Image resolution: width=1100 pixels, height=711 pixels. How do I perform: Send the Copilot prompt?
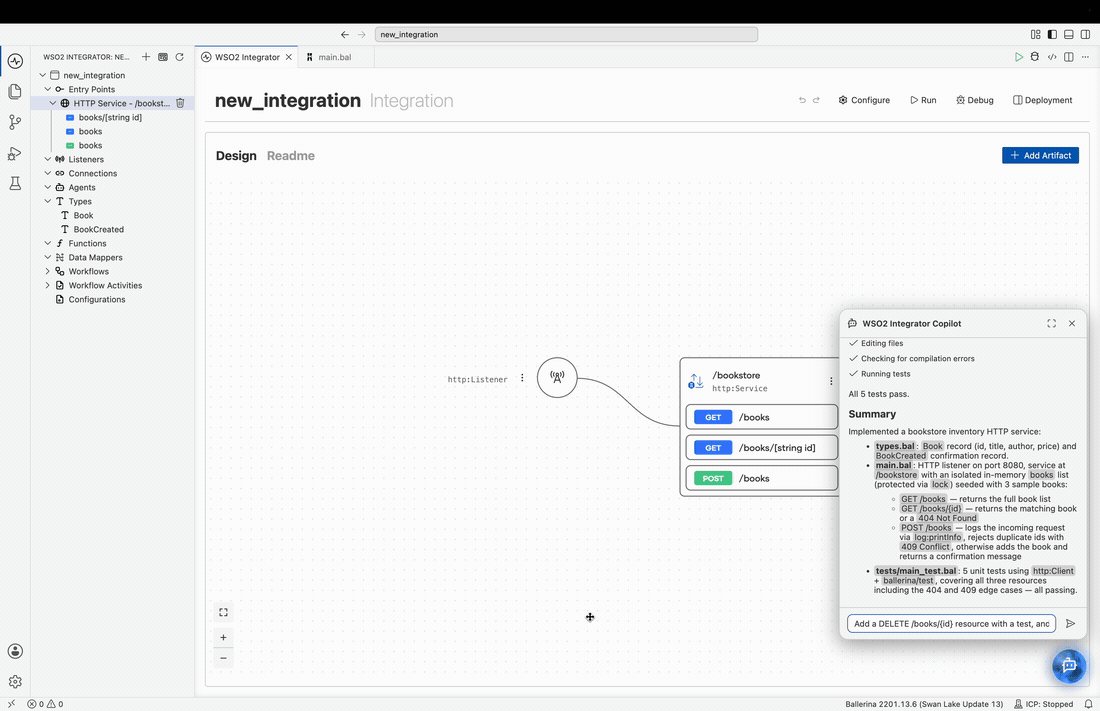[x=1071, y=623]
